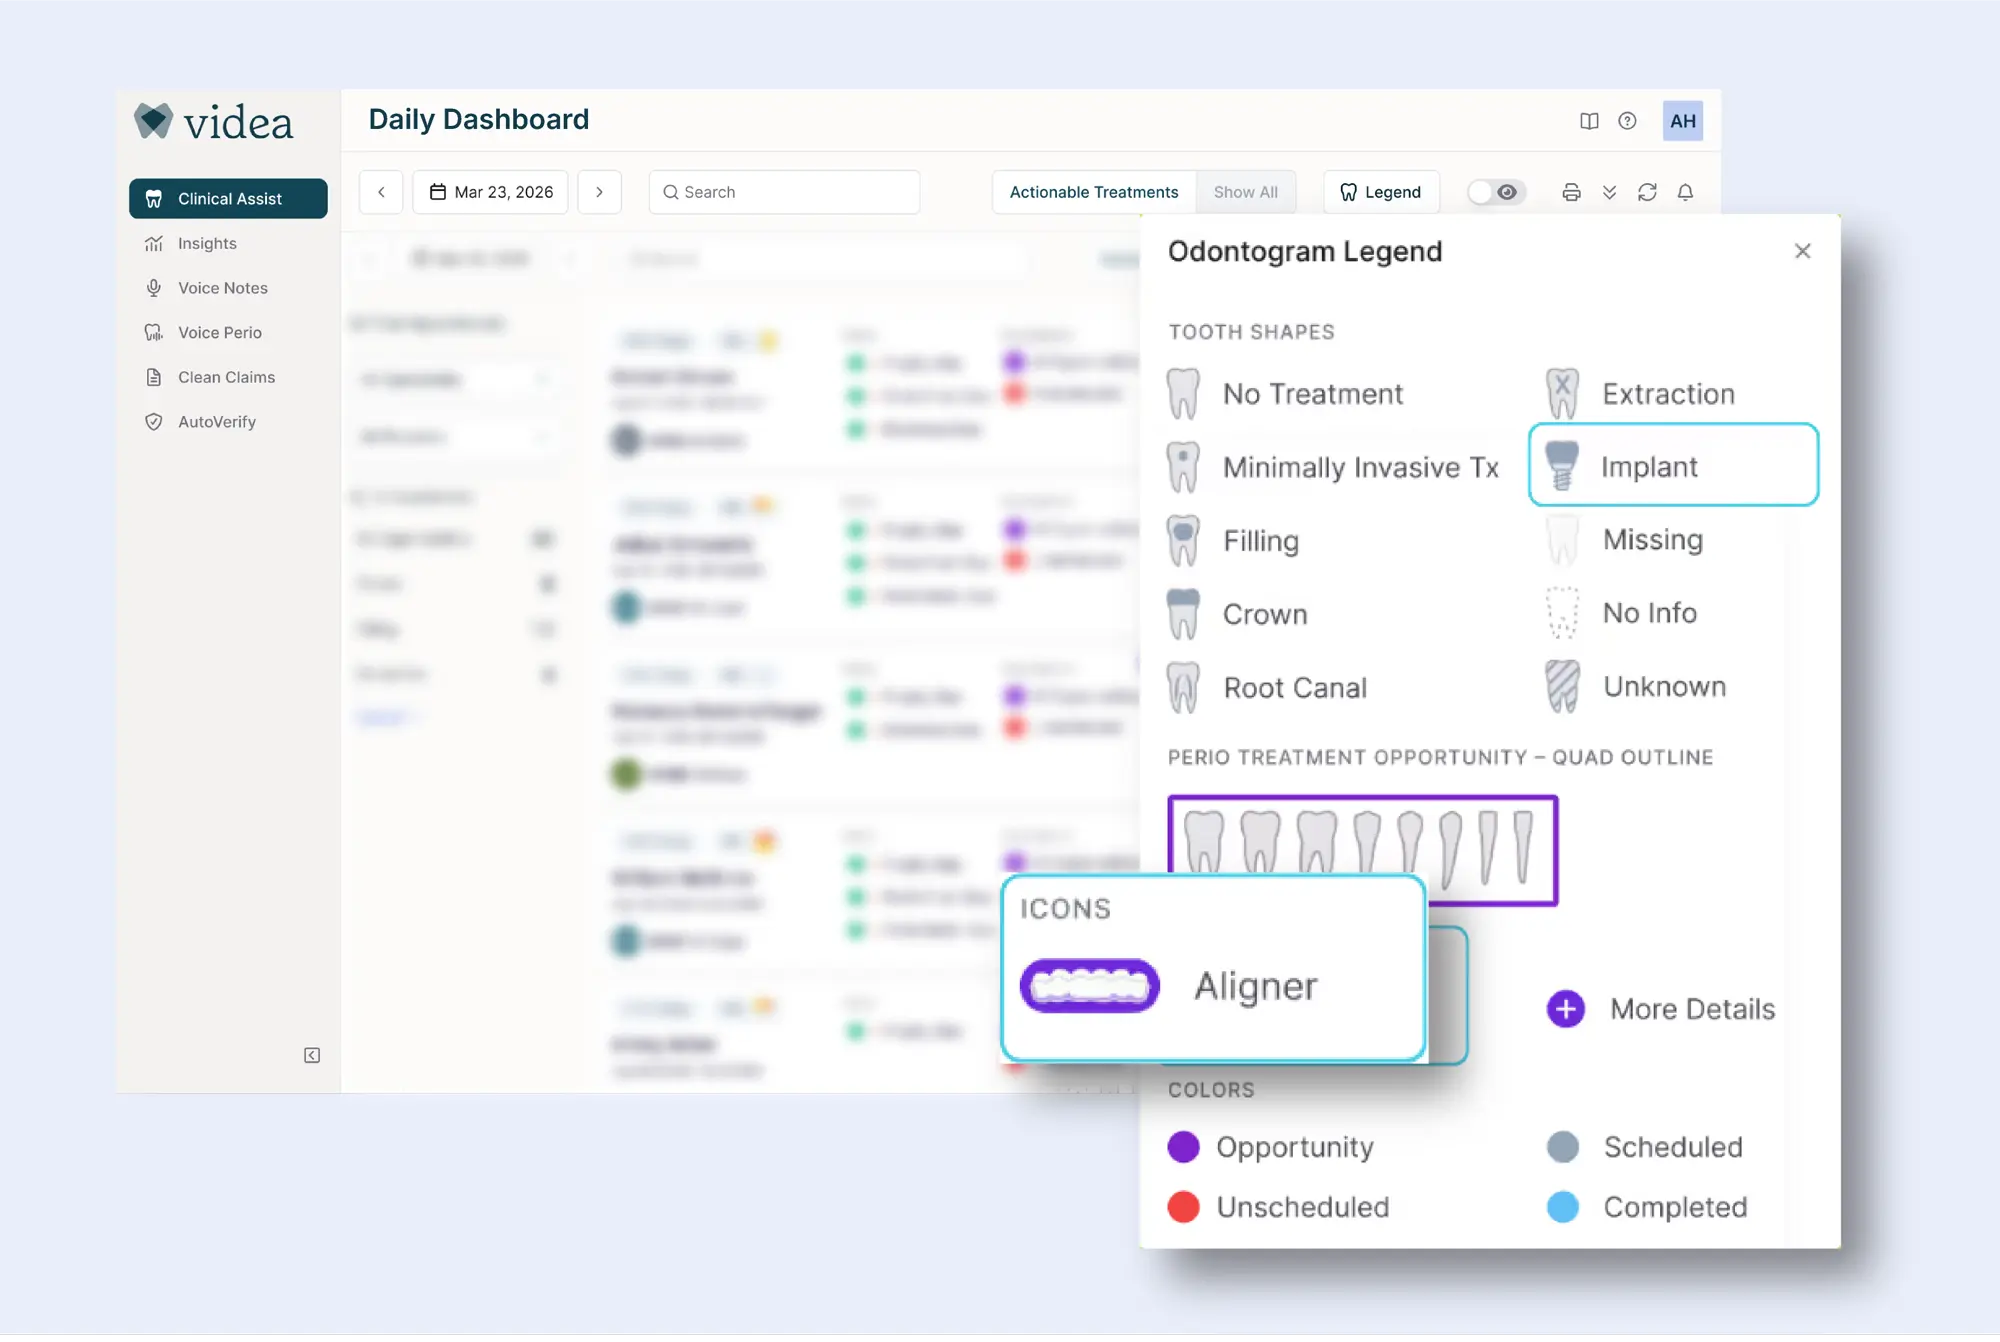The image size is (2000, 1342).
Task: Click the AH user avatar
Action: (x=1682, y=121)
